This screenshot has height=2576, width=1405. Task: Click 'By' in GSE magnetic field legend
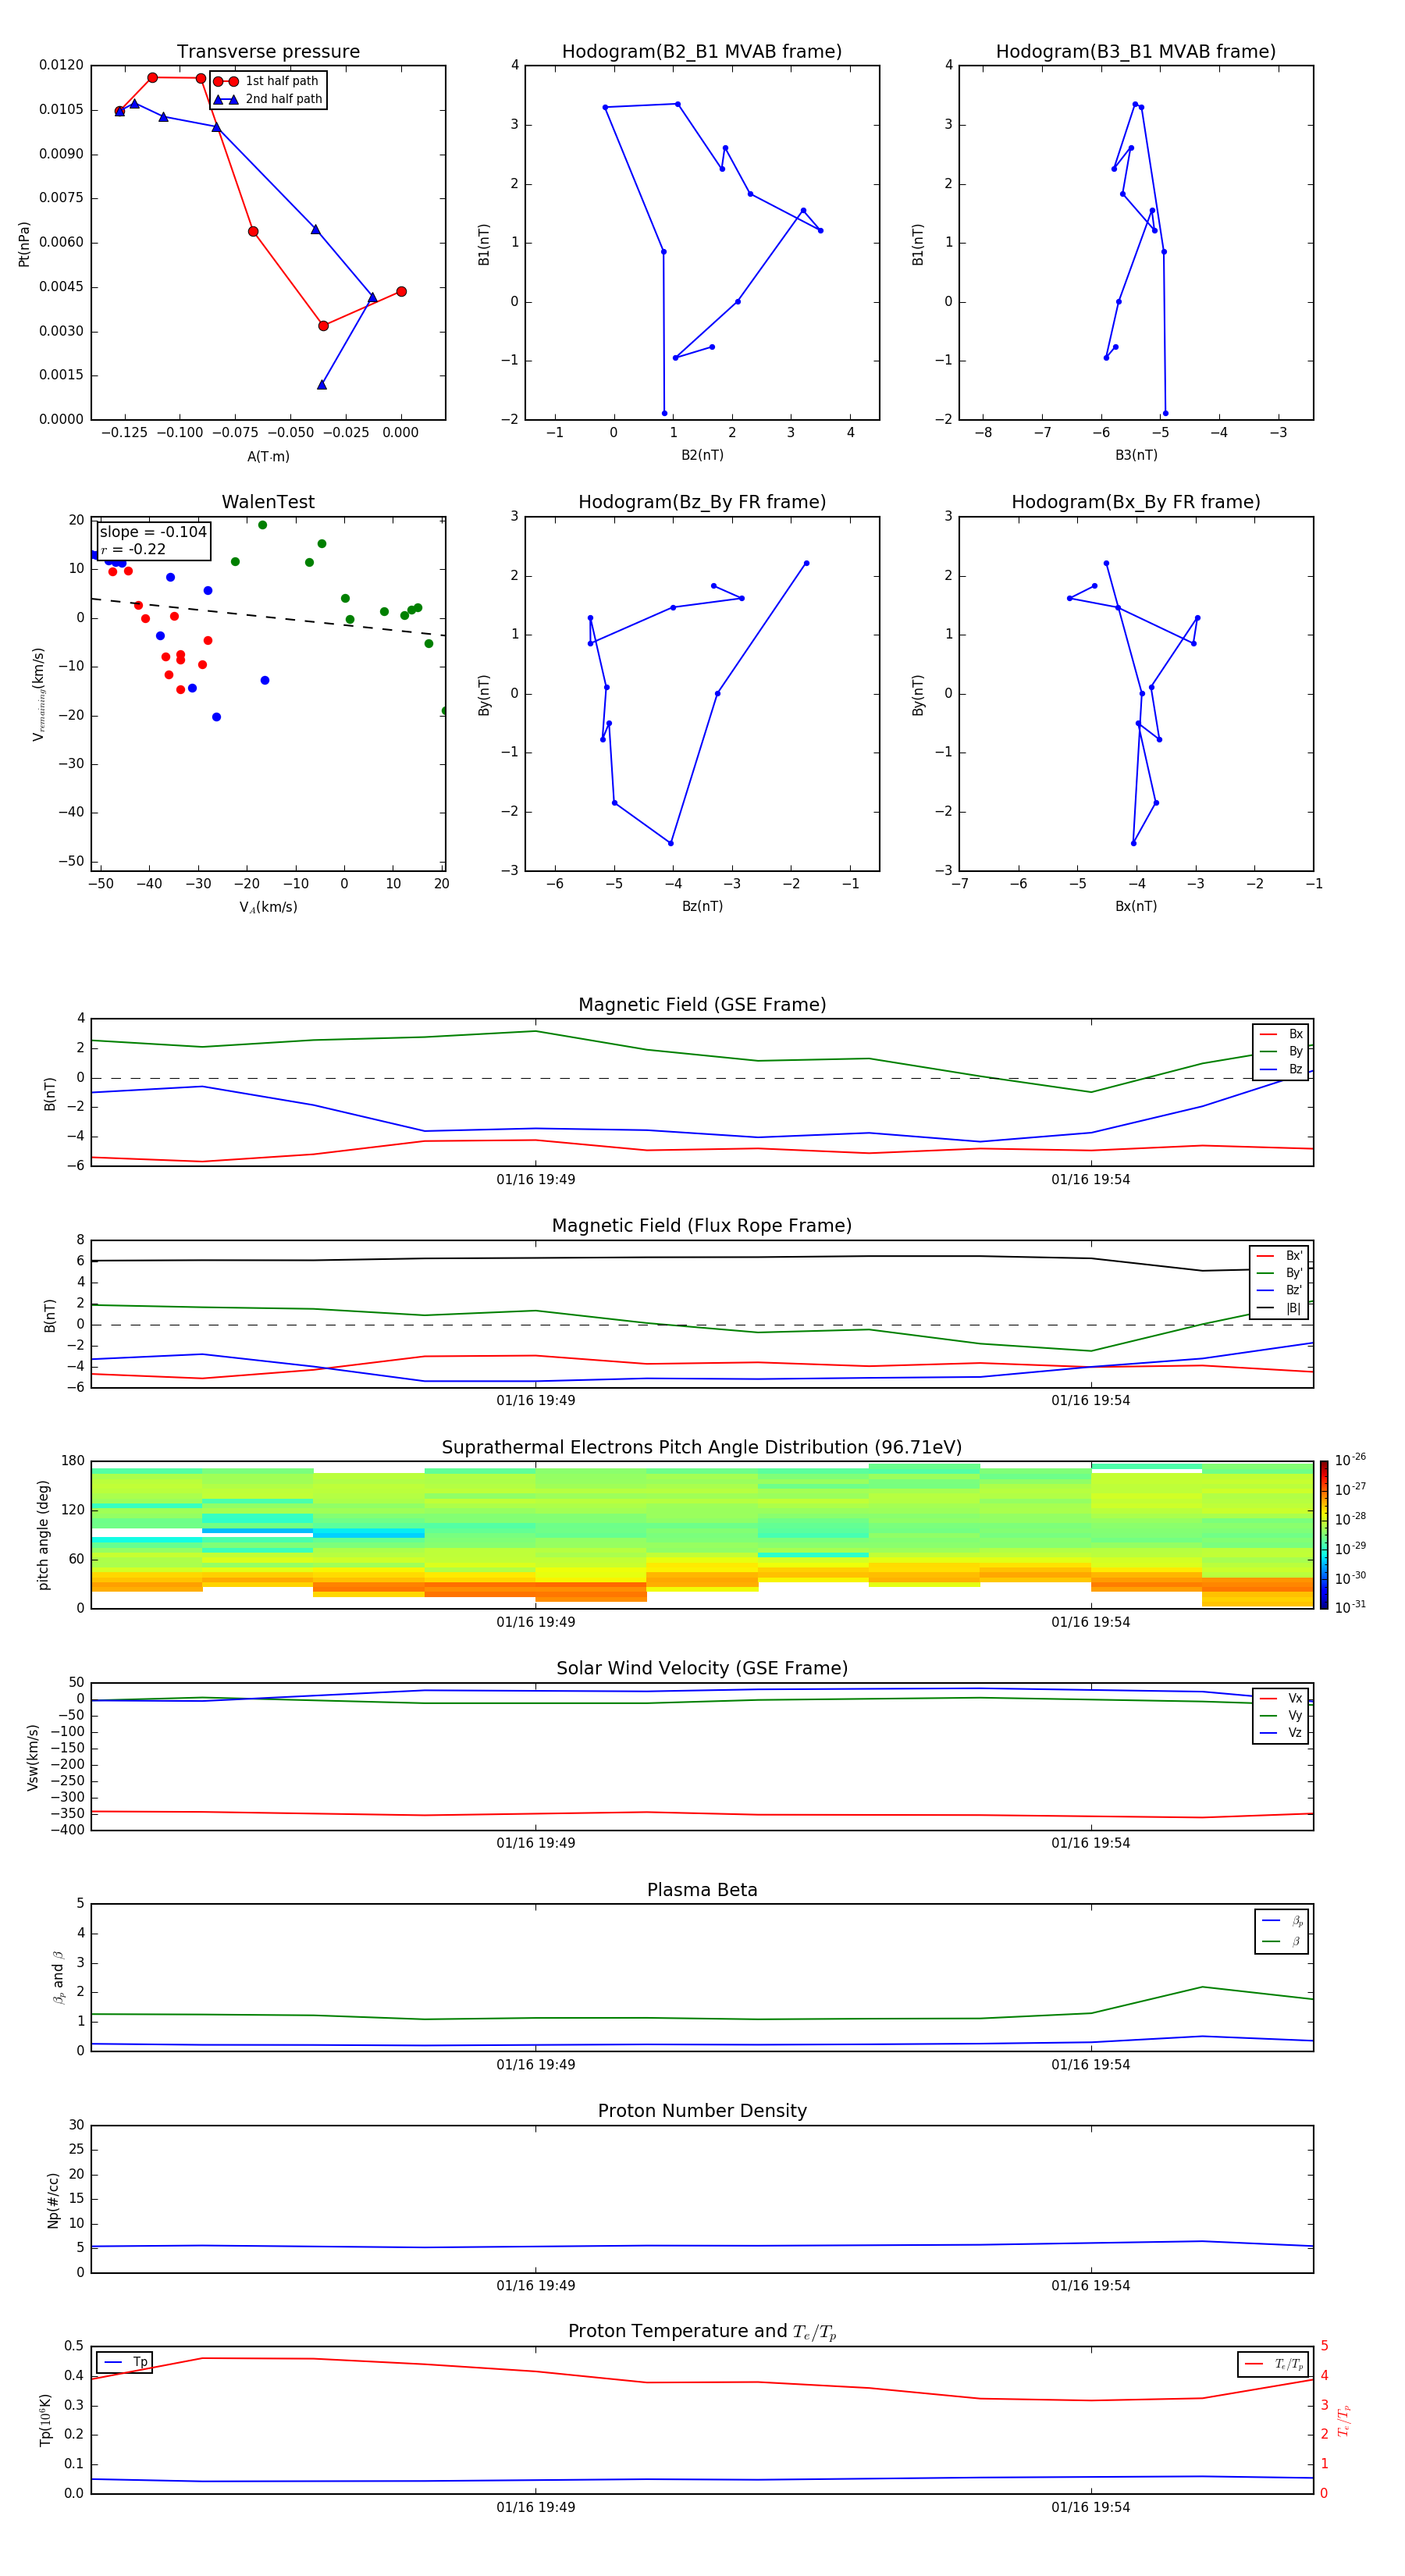tap(1282, 1051)
